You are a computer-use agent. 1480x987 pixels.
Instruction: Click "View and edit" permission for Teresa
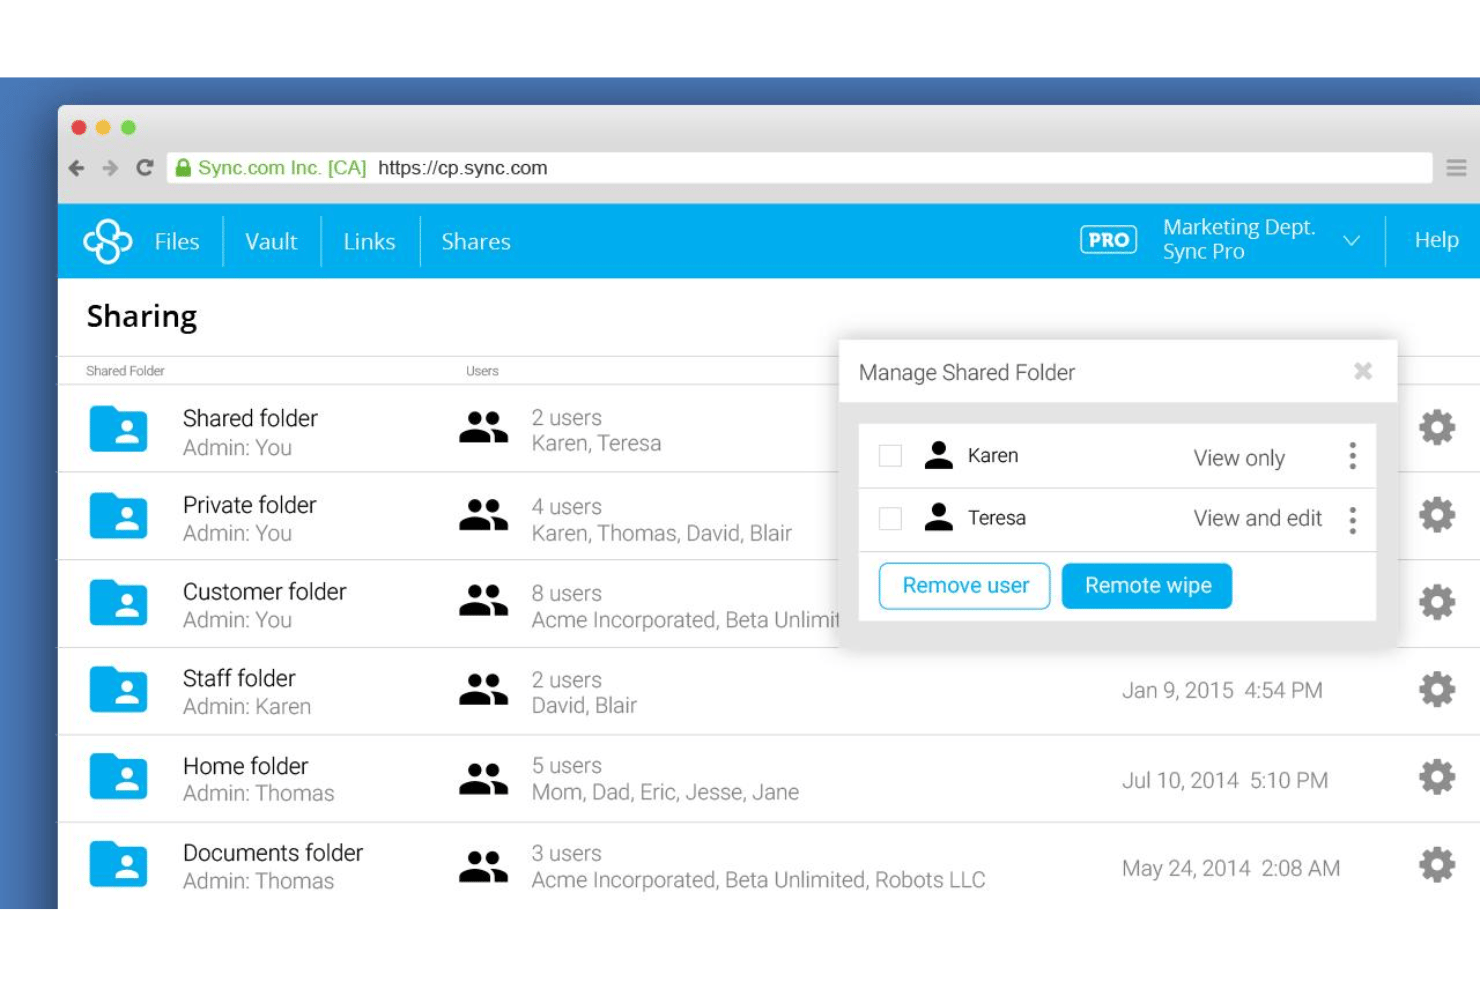[1258, 518]
